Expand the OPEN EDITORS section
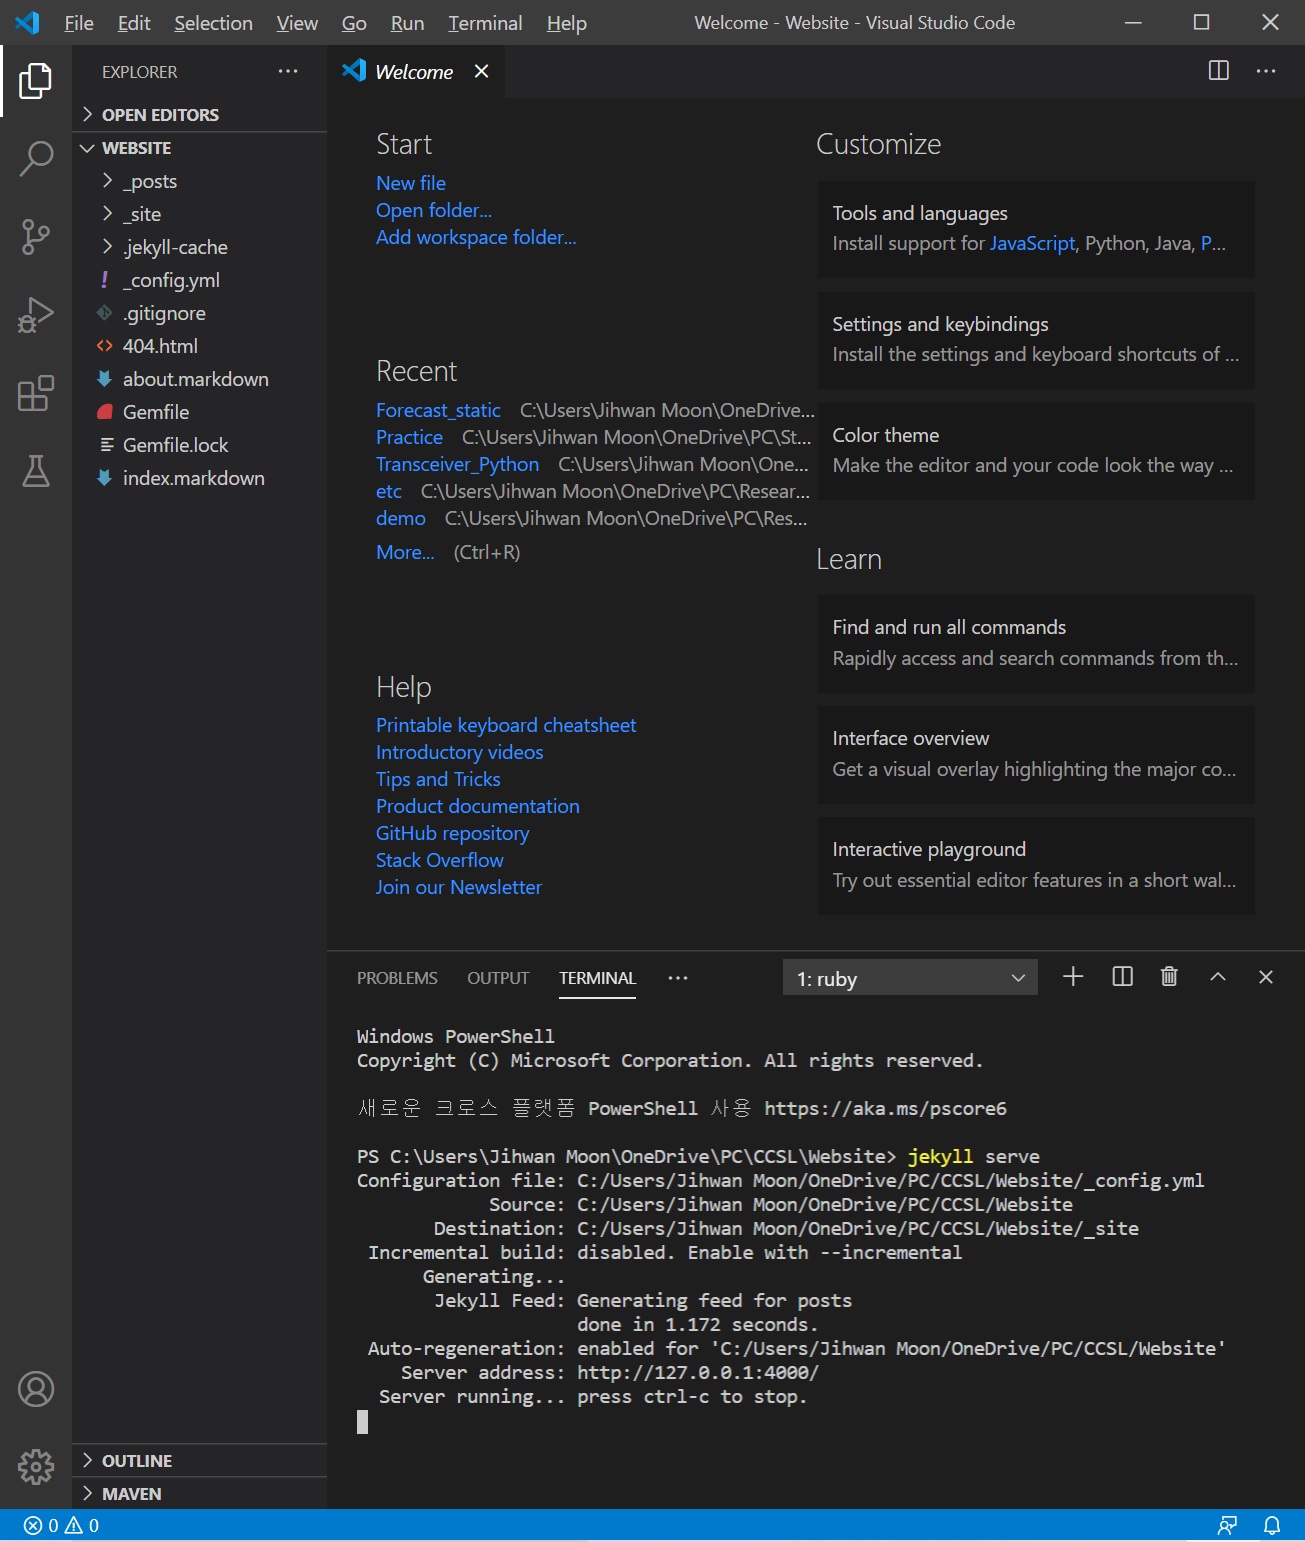The image size is (1305, 1542). (200, 115)
